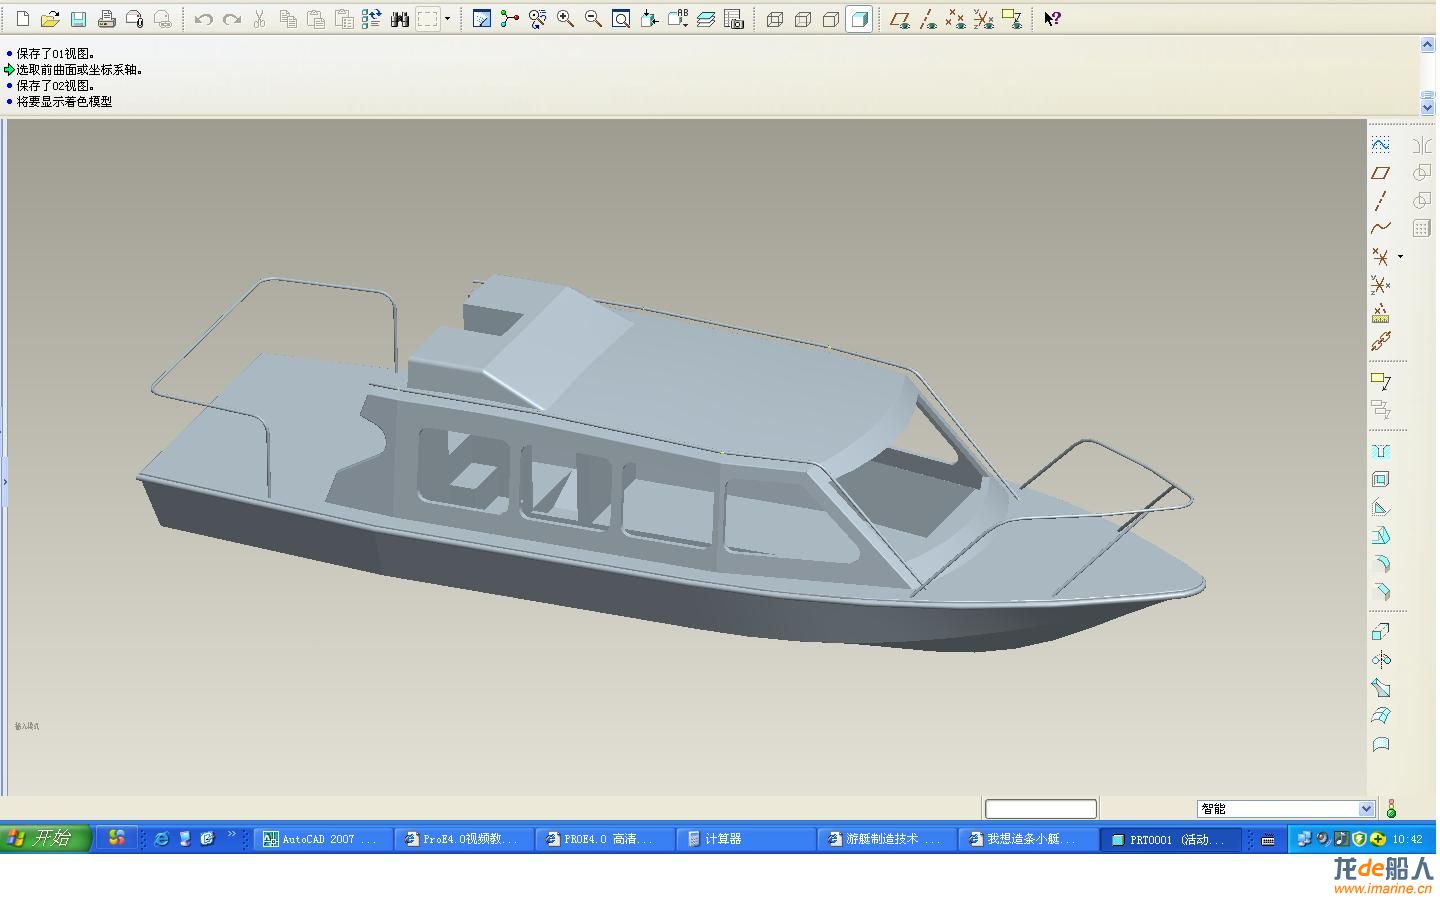Image resolution: width=1440 pixels, height=900 pixels.
Task: Click the undo arrow icon
Action: pos(204,18)
